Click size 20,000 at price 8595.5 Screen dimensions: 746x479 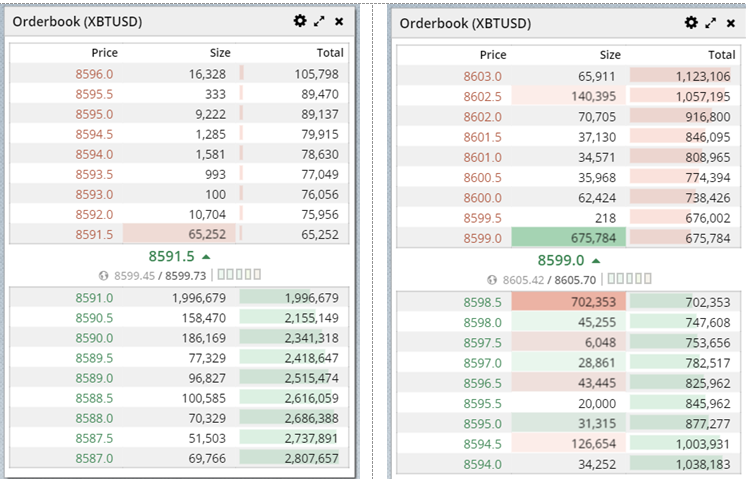click(597, 403)
